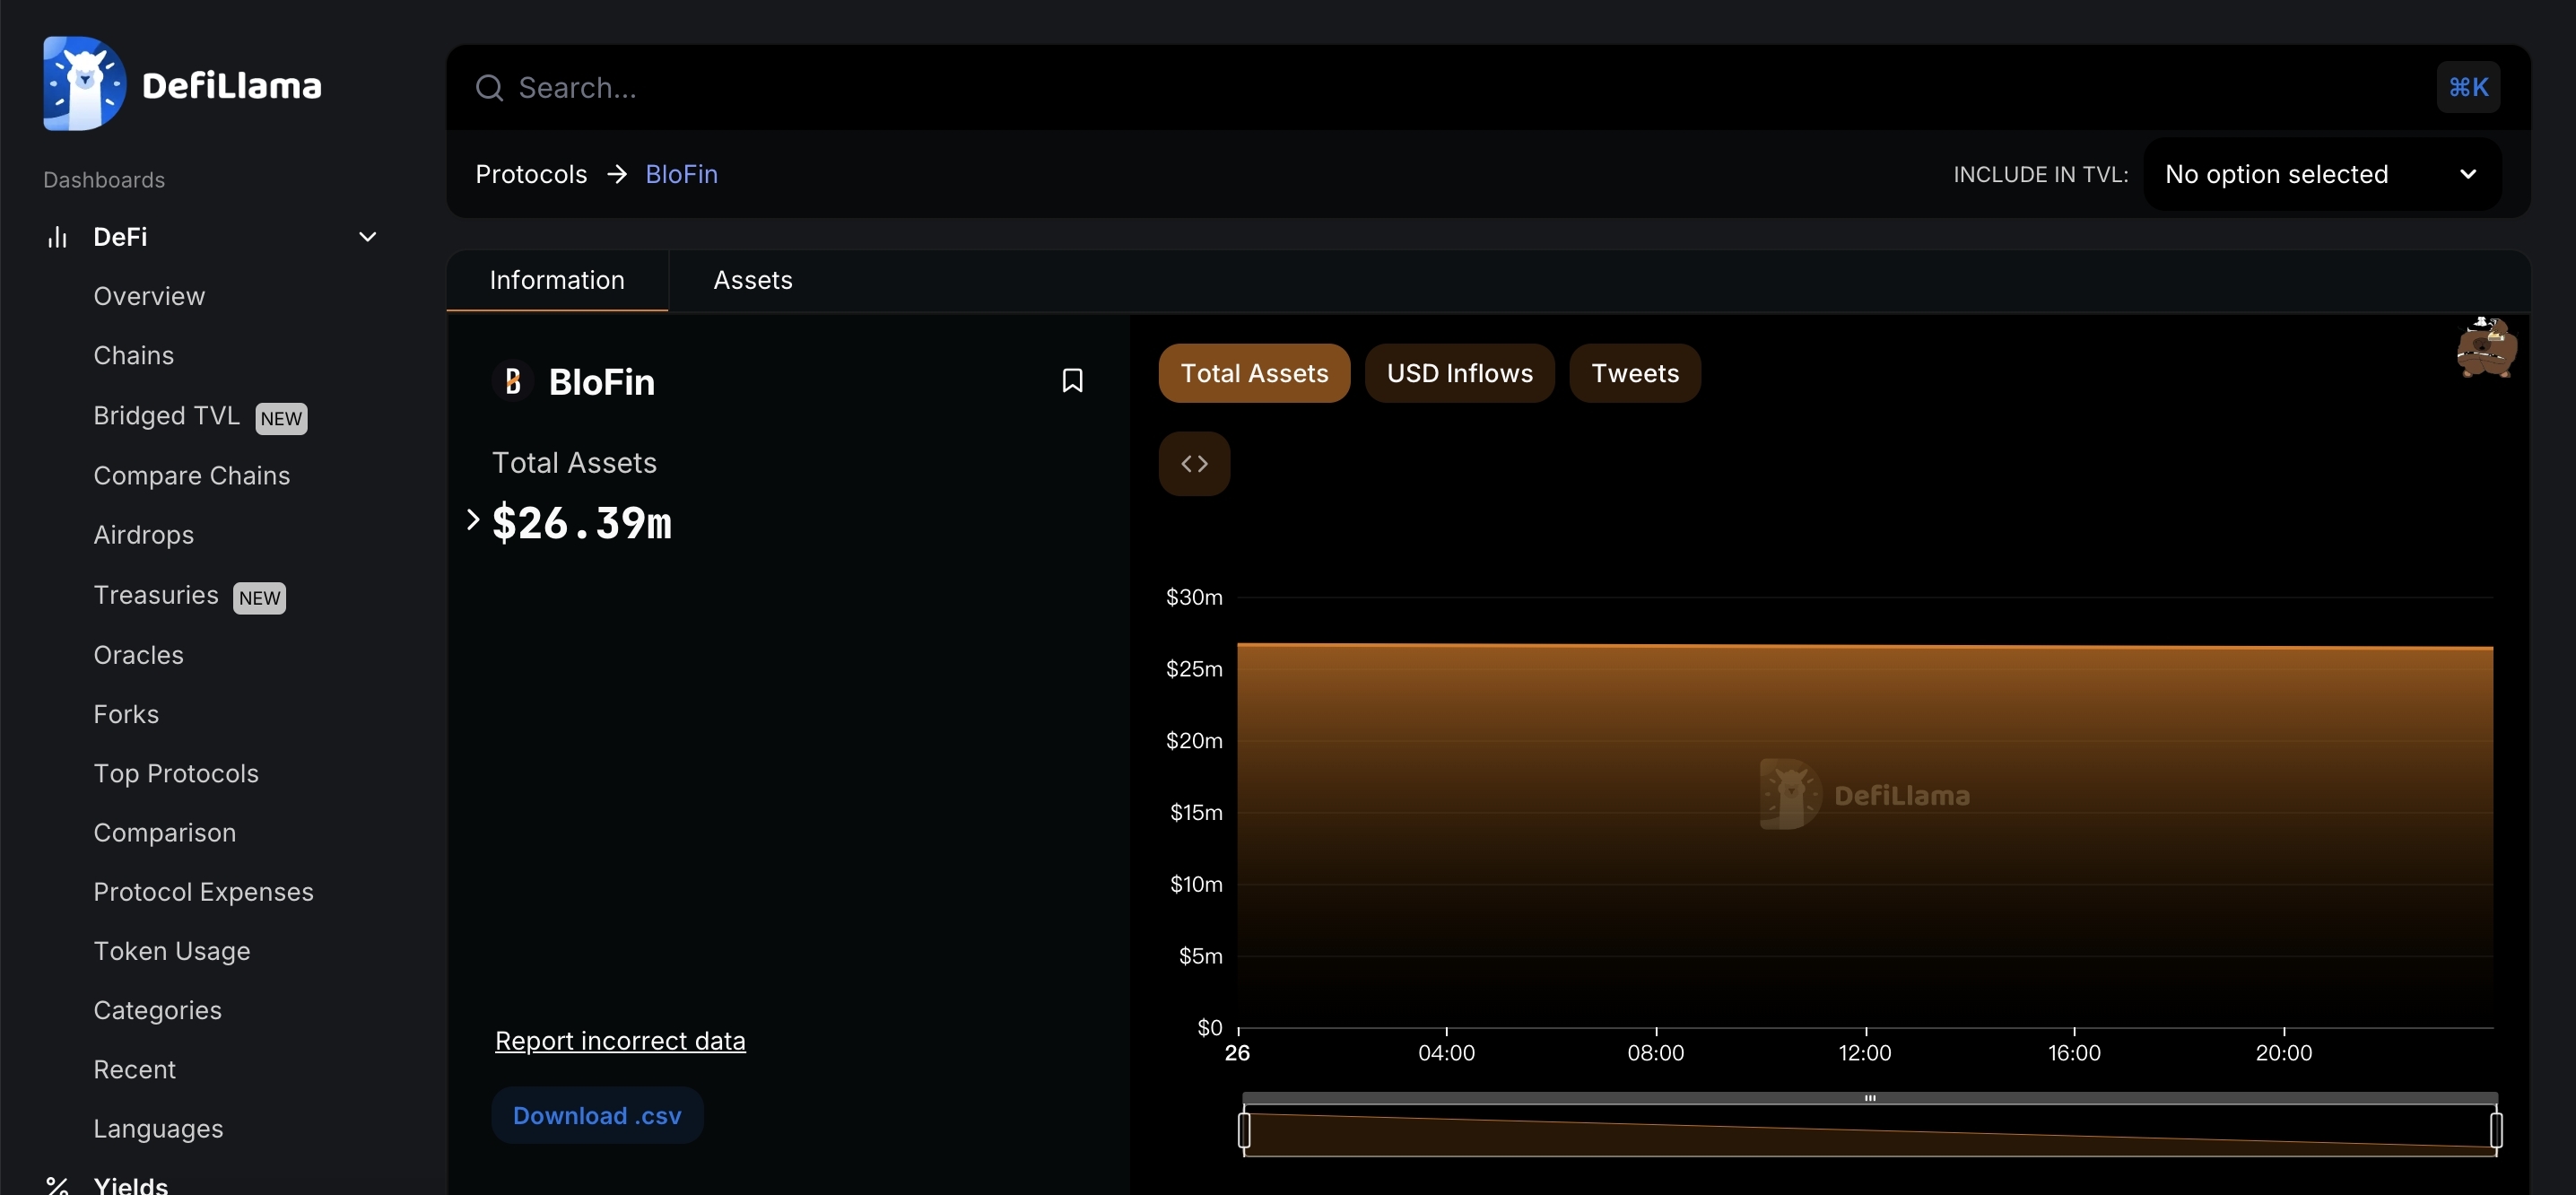Click the $25m axis label
The image size is (2576, 1195).
(1194, 668)
